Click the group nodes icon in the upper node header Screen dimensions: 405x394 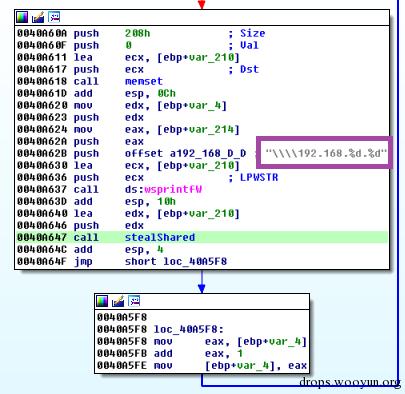[54, 17]
